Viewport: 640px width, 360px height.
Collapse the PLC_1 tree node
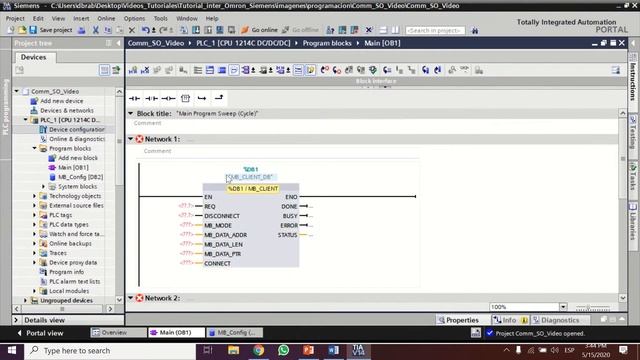click(26, 120)
